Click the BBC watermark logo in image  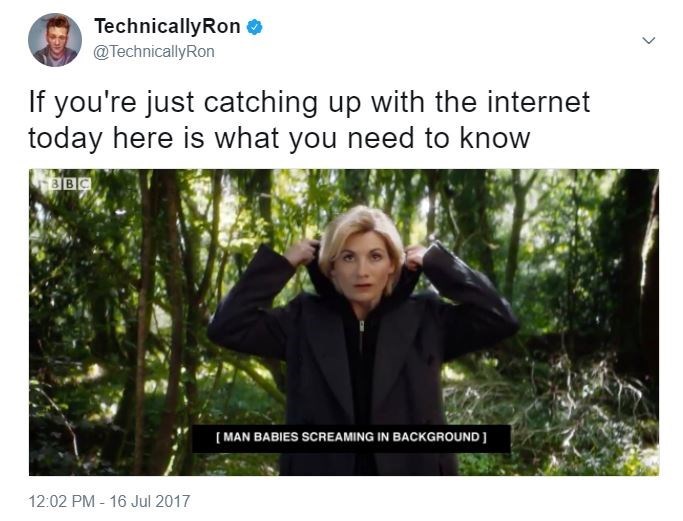tap(71, 184)
